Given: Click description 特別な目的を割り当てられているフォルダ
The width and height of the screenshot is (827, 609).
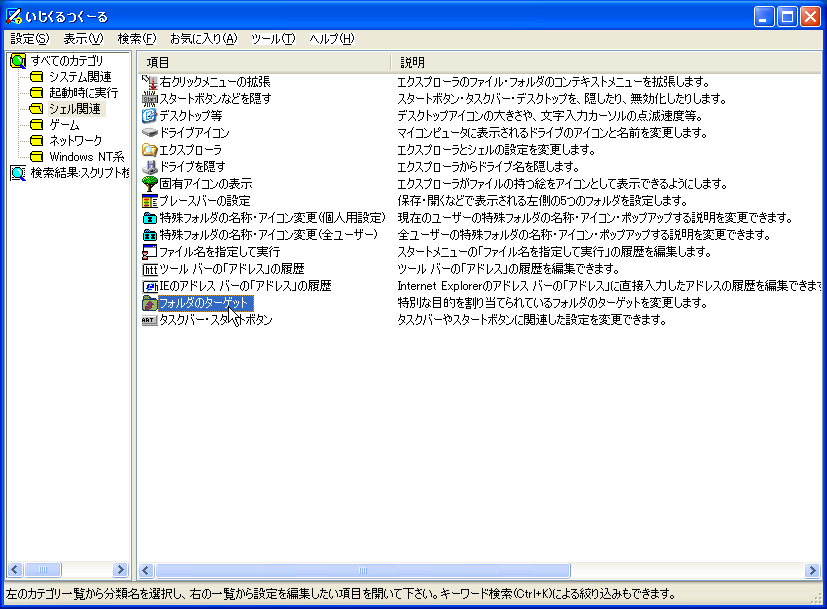Looking at the screenshot, I should [552, 303].
